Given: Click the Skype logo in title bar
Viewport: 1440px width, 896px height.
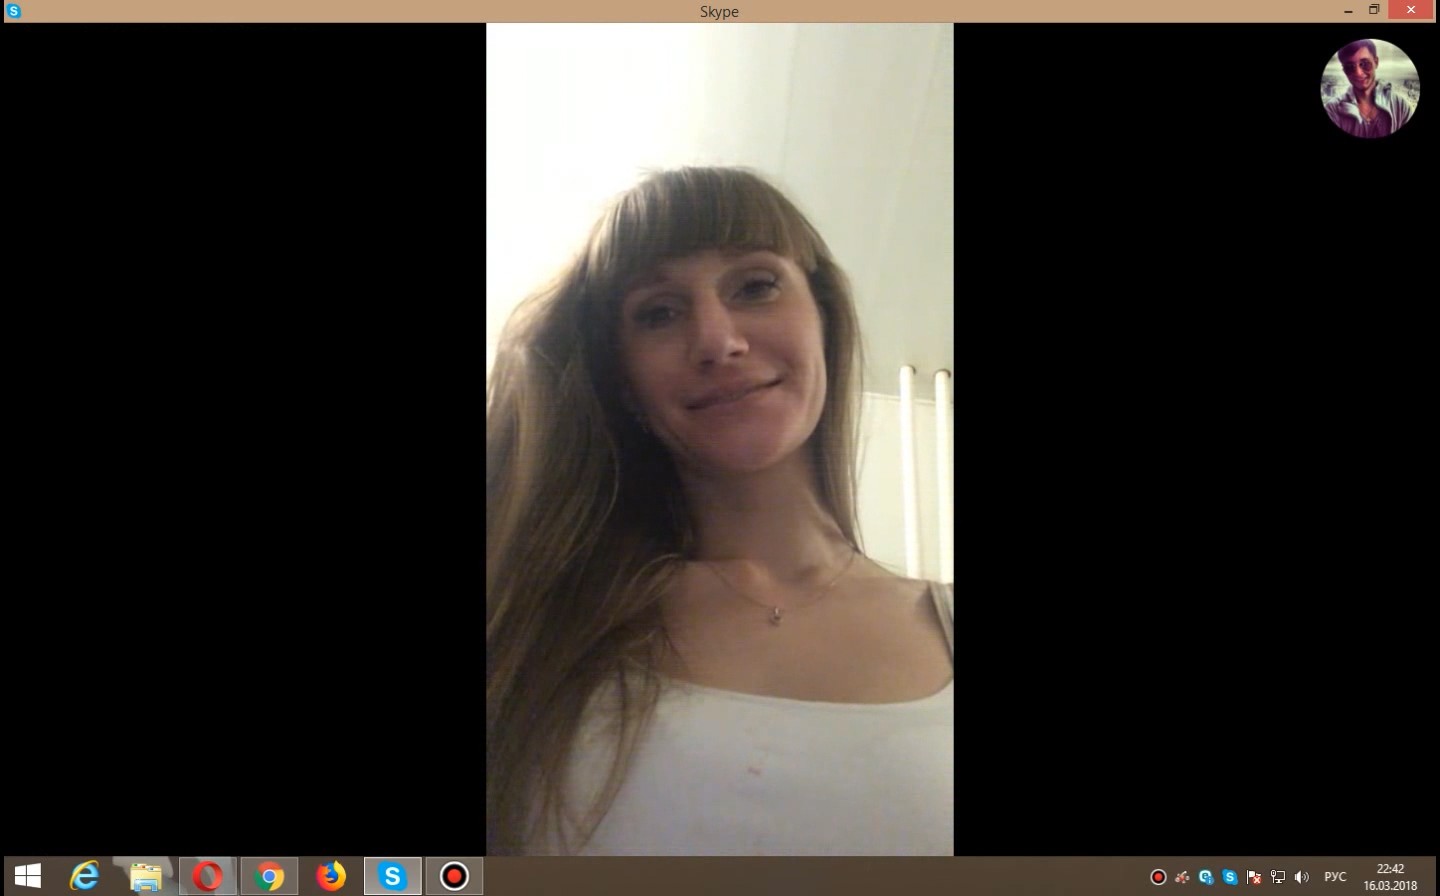Looking at the screenshot, I should (13, 11).
